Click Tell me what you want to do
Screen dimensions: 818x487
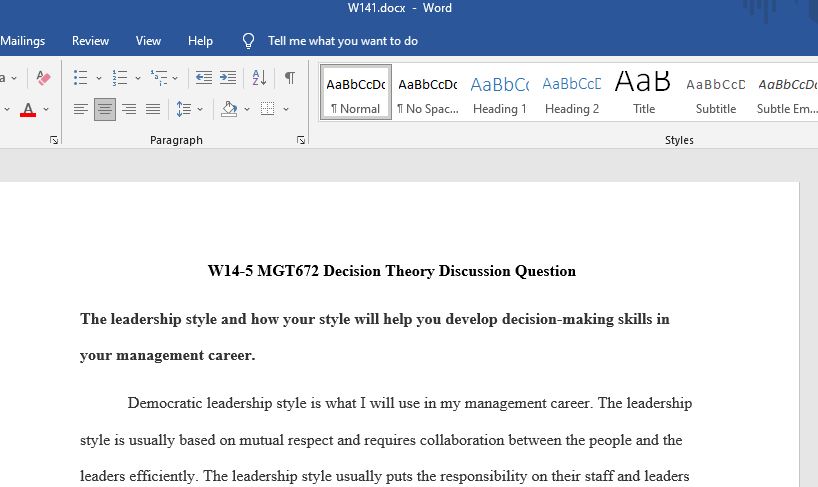343,41
